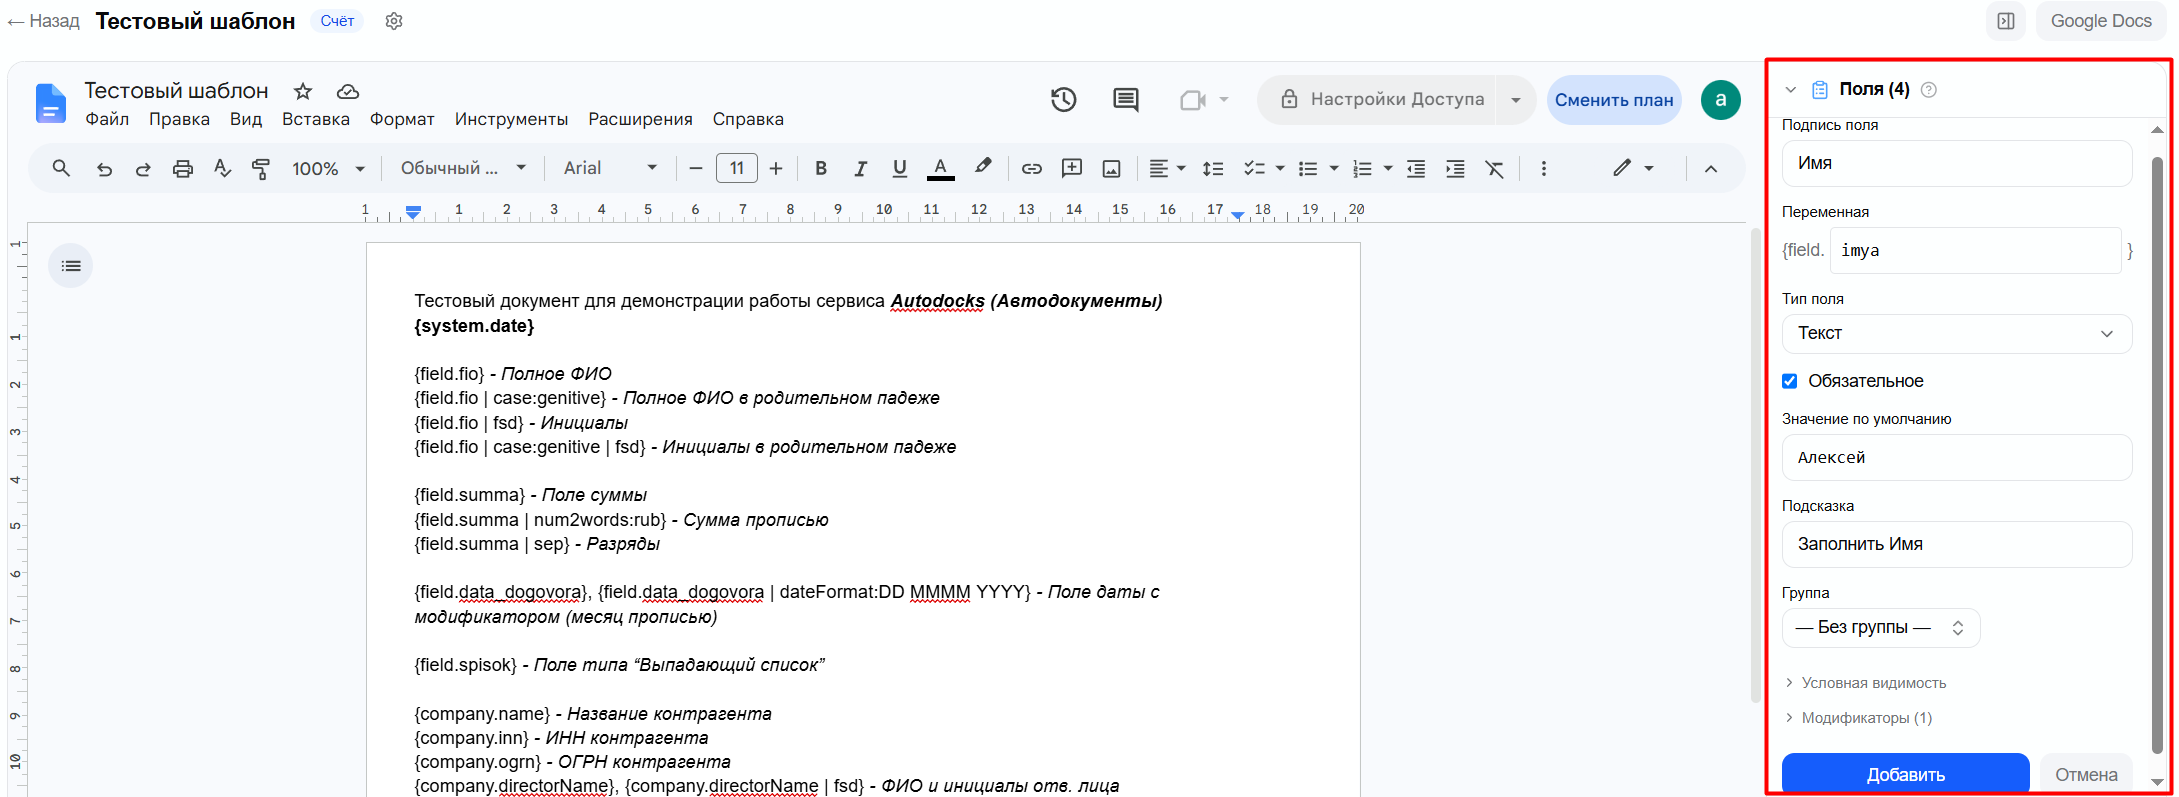Hide the menus with collapse arrow
Image resolution: width=2179 pixels, height=797 pixels.
(x=1711, y=169)
